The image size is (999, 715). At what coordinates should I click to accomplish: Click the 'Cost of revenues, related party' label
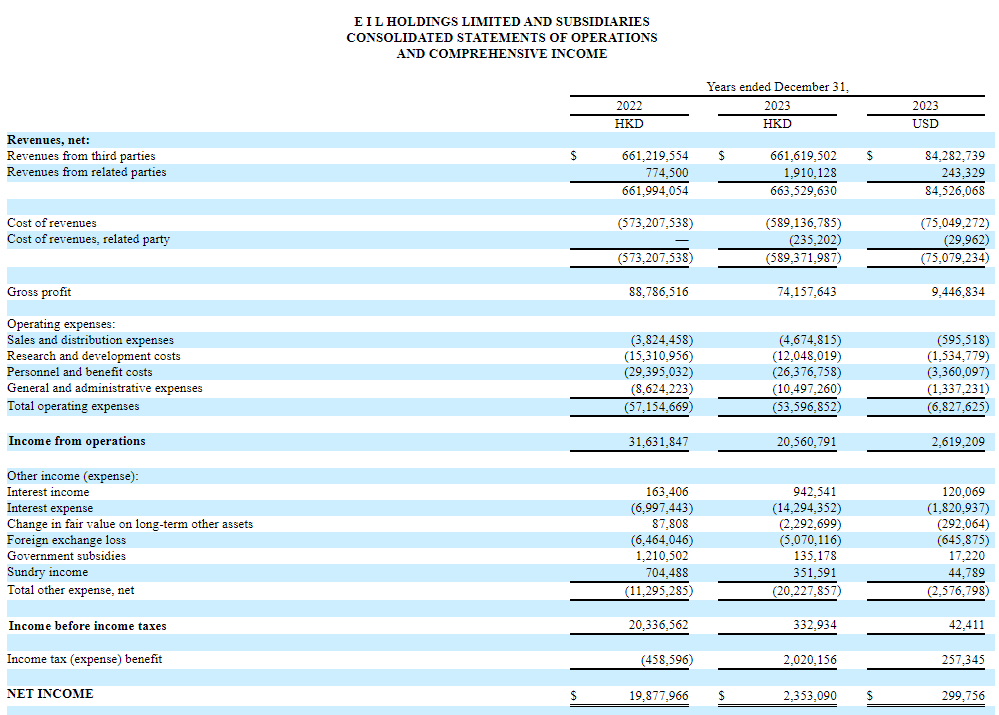pyautogui.click(x=89, y=239)
